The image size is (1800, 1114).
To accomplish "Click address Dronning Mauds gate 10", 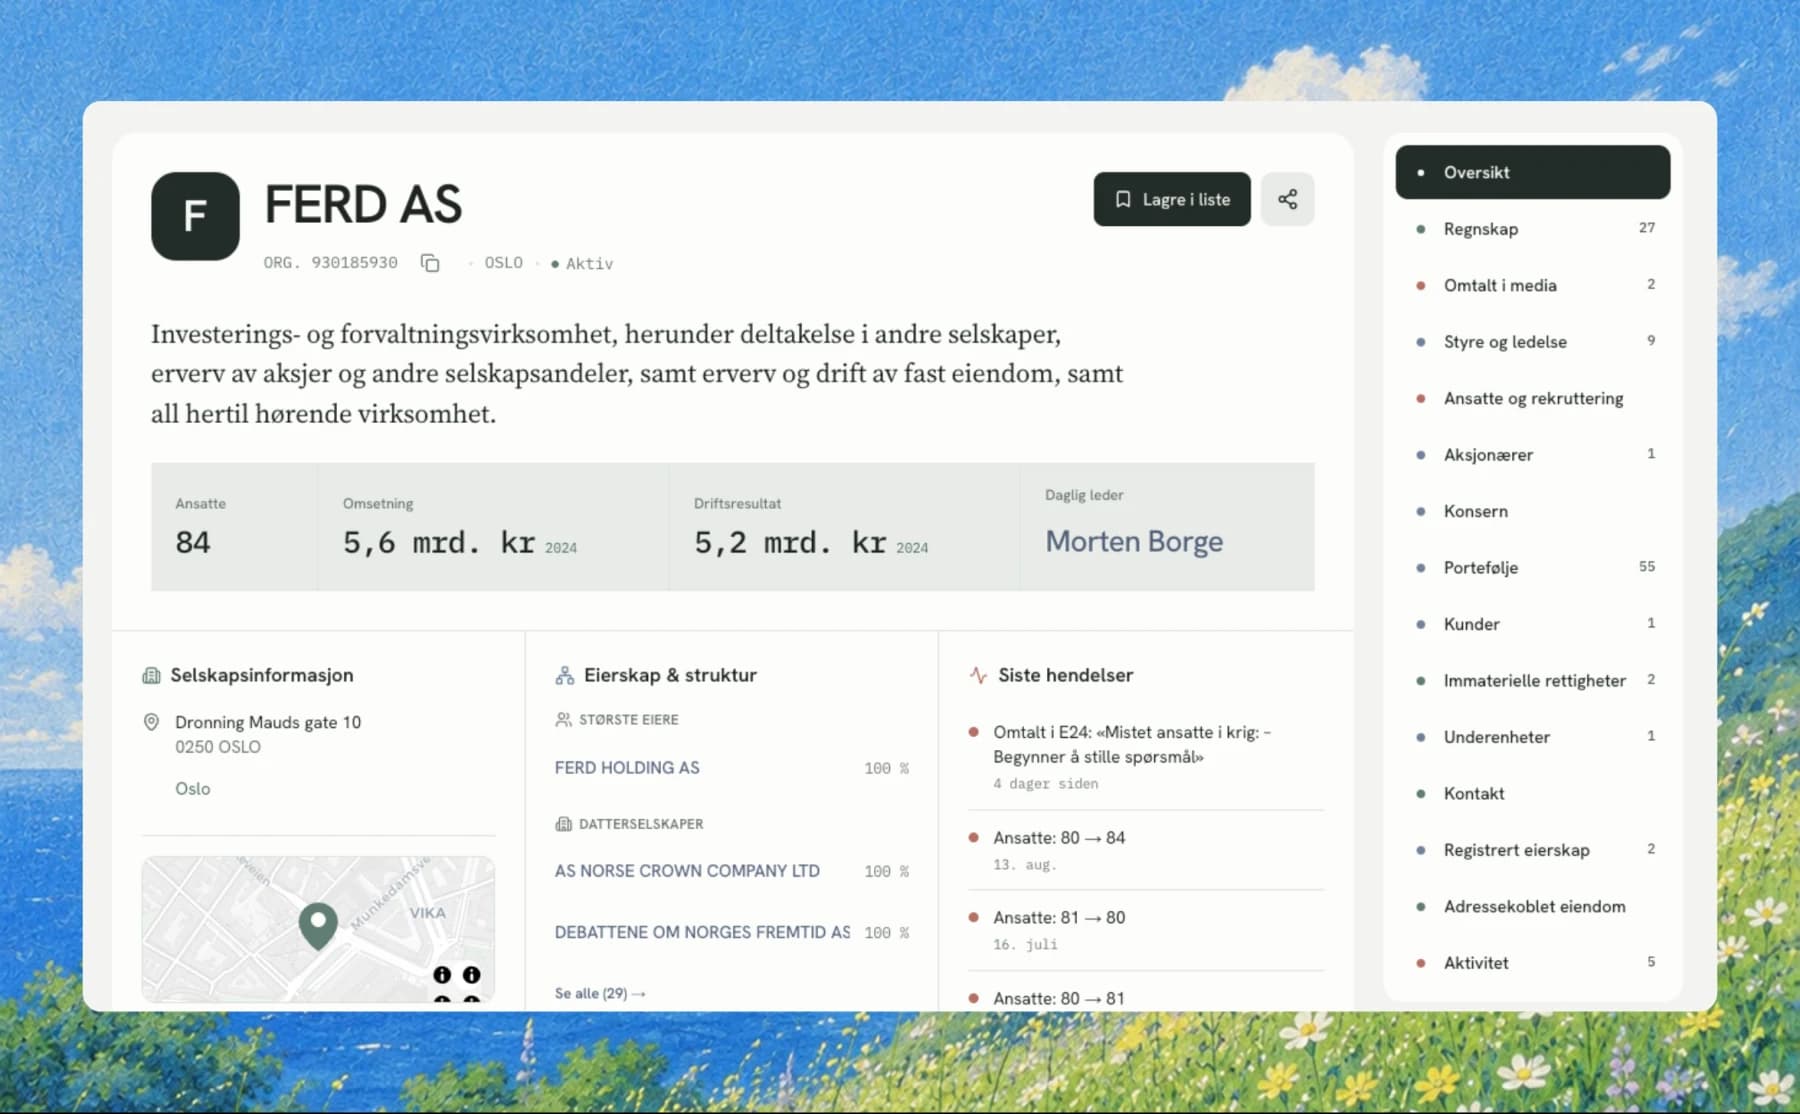I will pos(268,722).
